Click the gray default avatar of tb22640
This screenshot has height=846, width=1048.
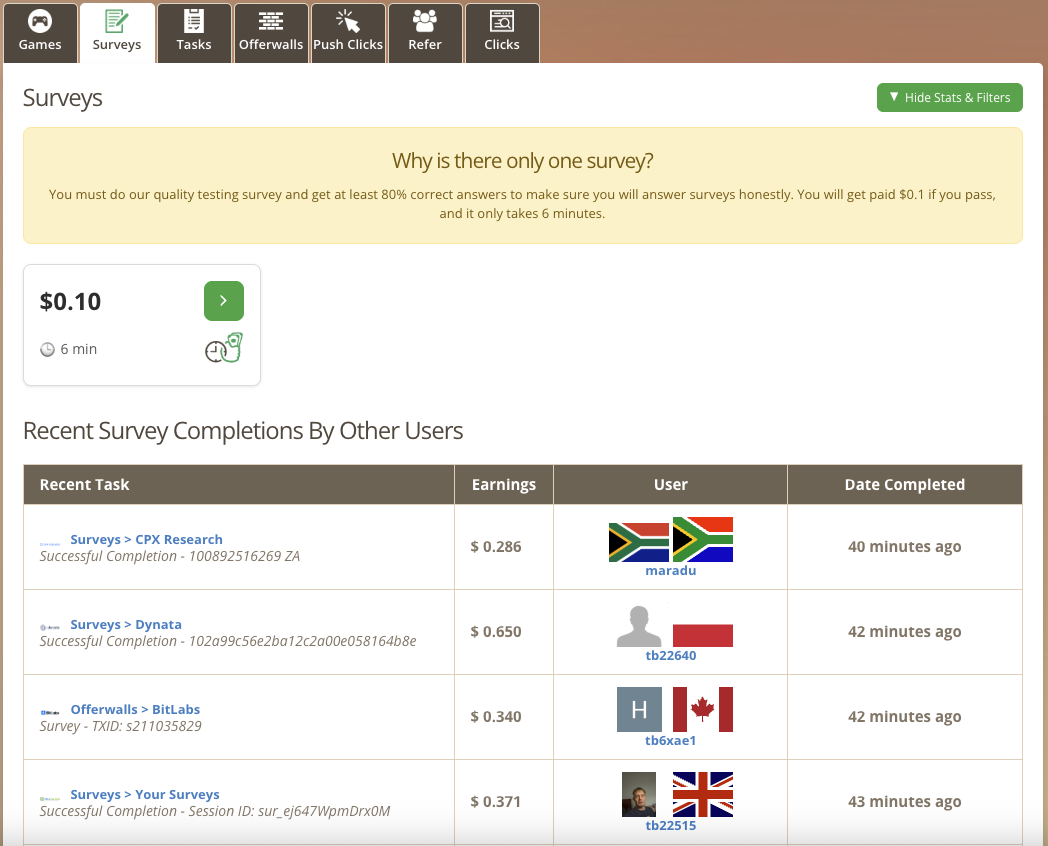pyautogui.click(x=639, y=626)
